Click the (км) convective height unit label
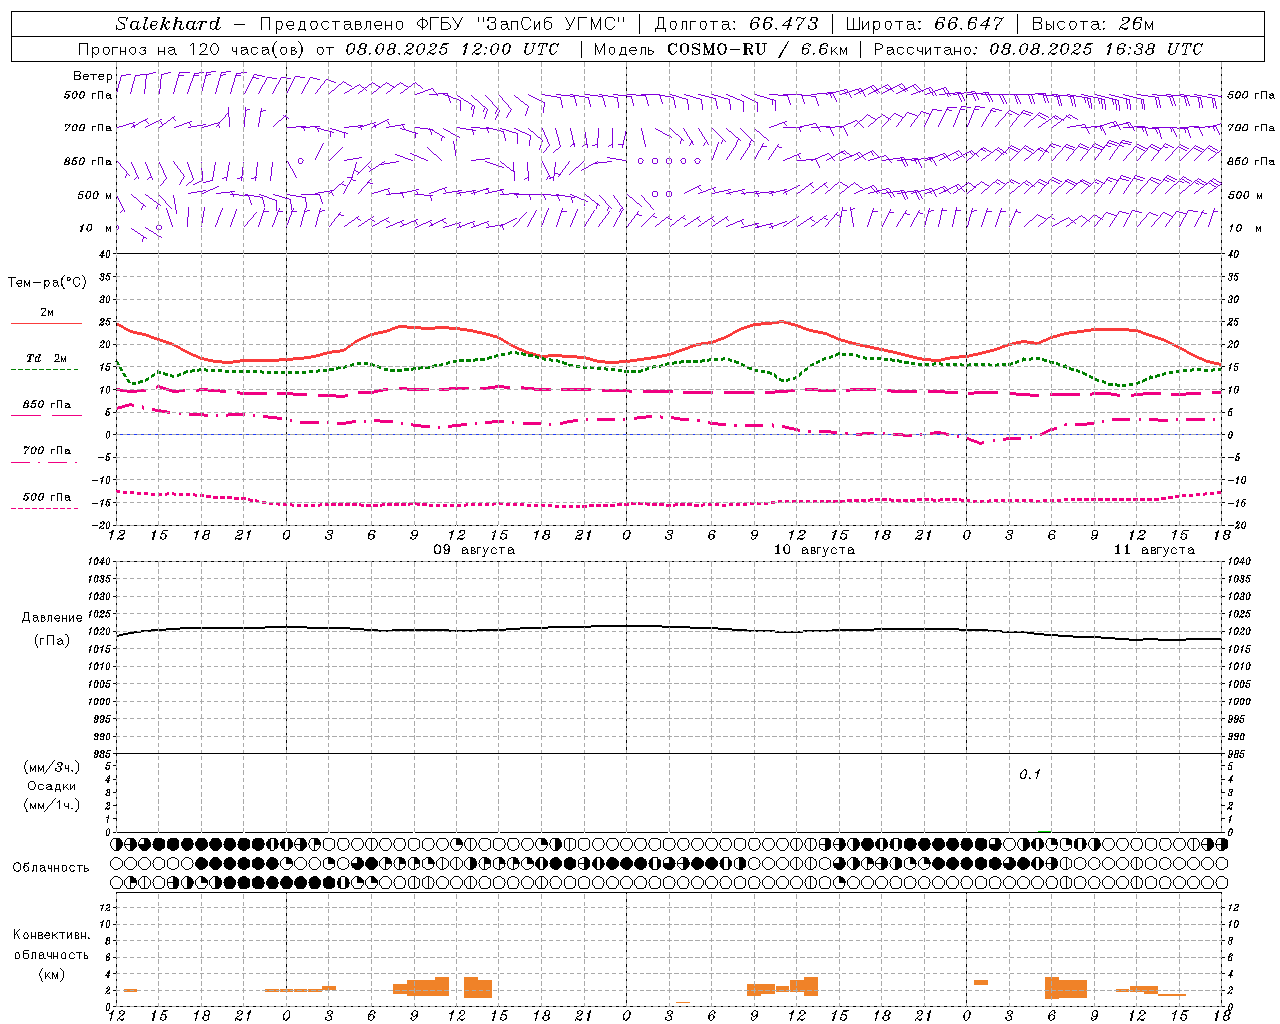Image resolution: width=1280 pixels, height=1024 pixels. click(52, 974)
